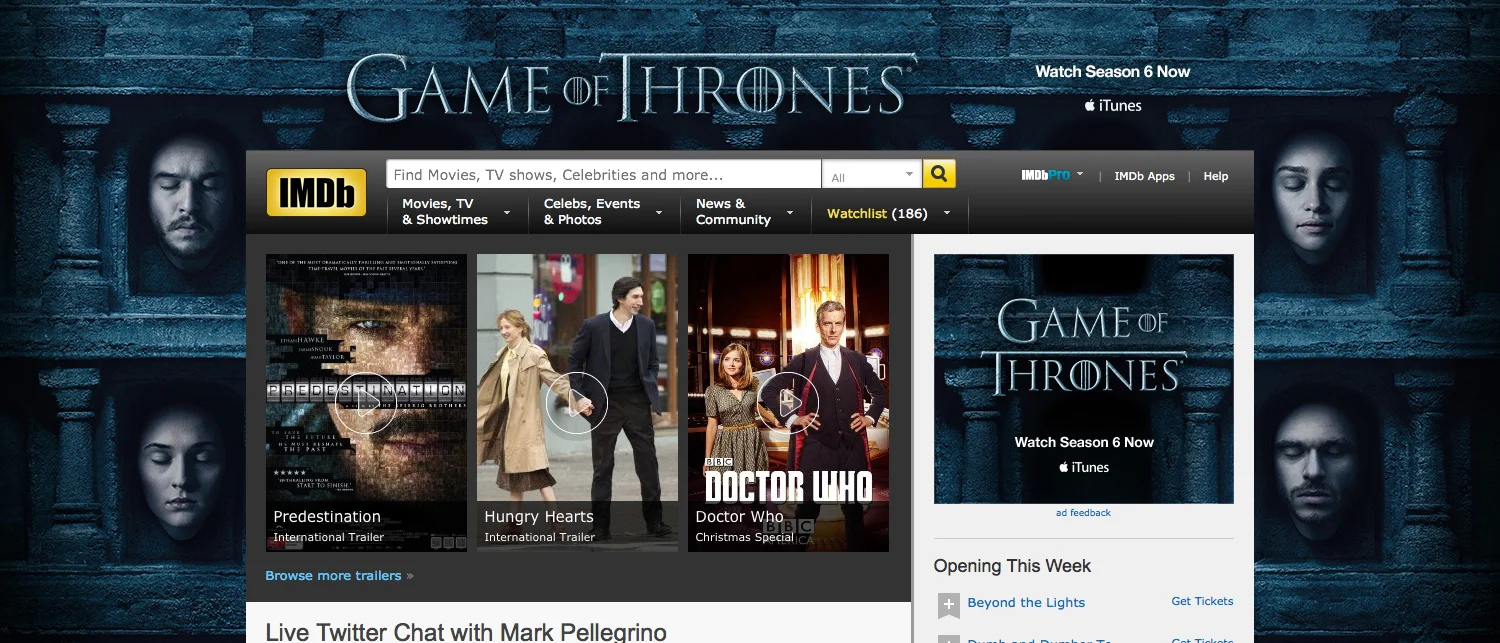The width and height of the screenshot is (1500, 643).
Task: Click the ad feedback link
Action: click(1083, 513)
